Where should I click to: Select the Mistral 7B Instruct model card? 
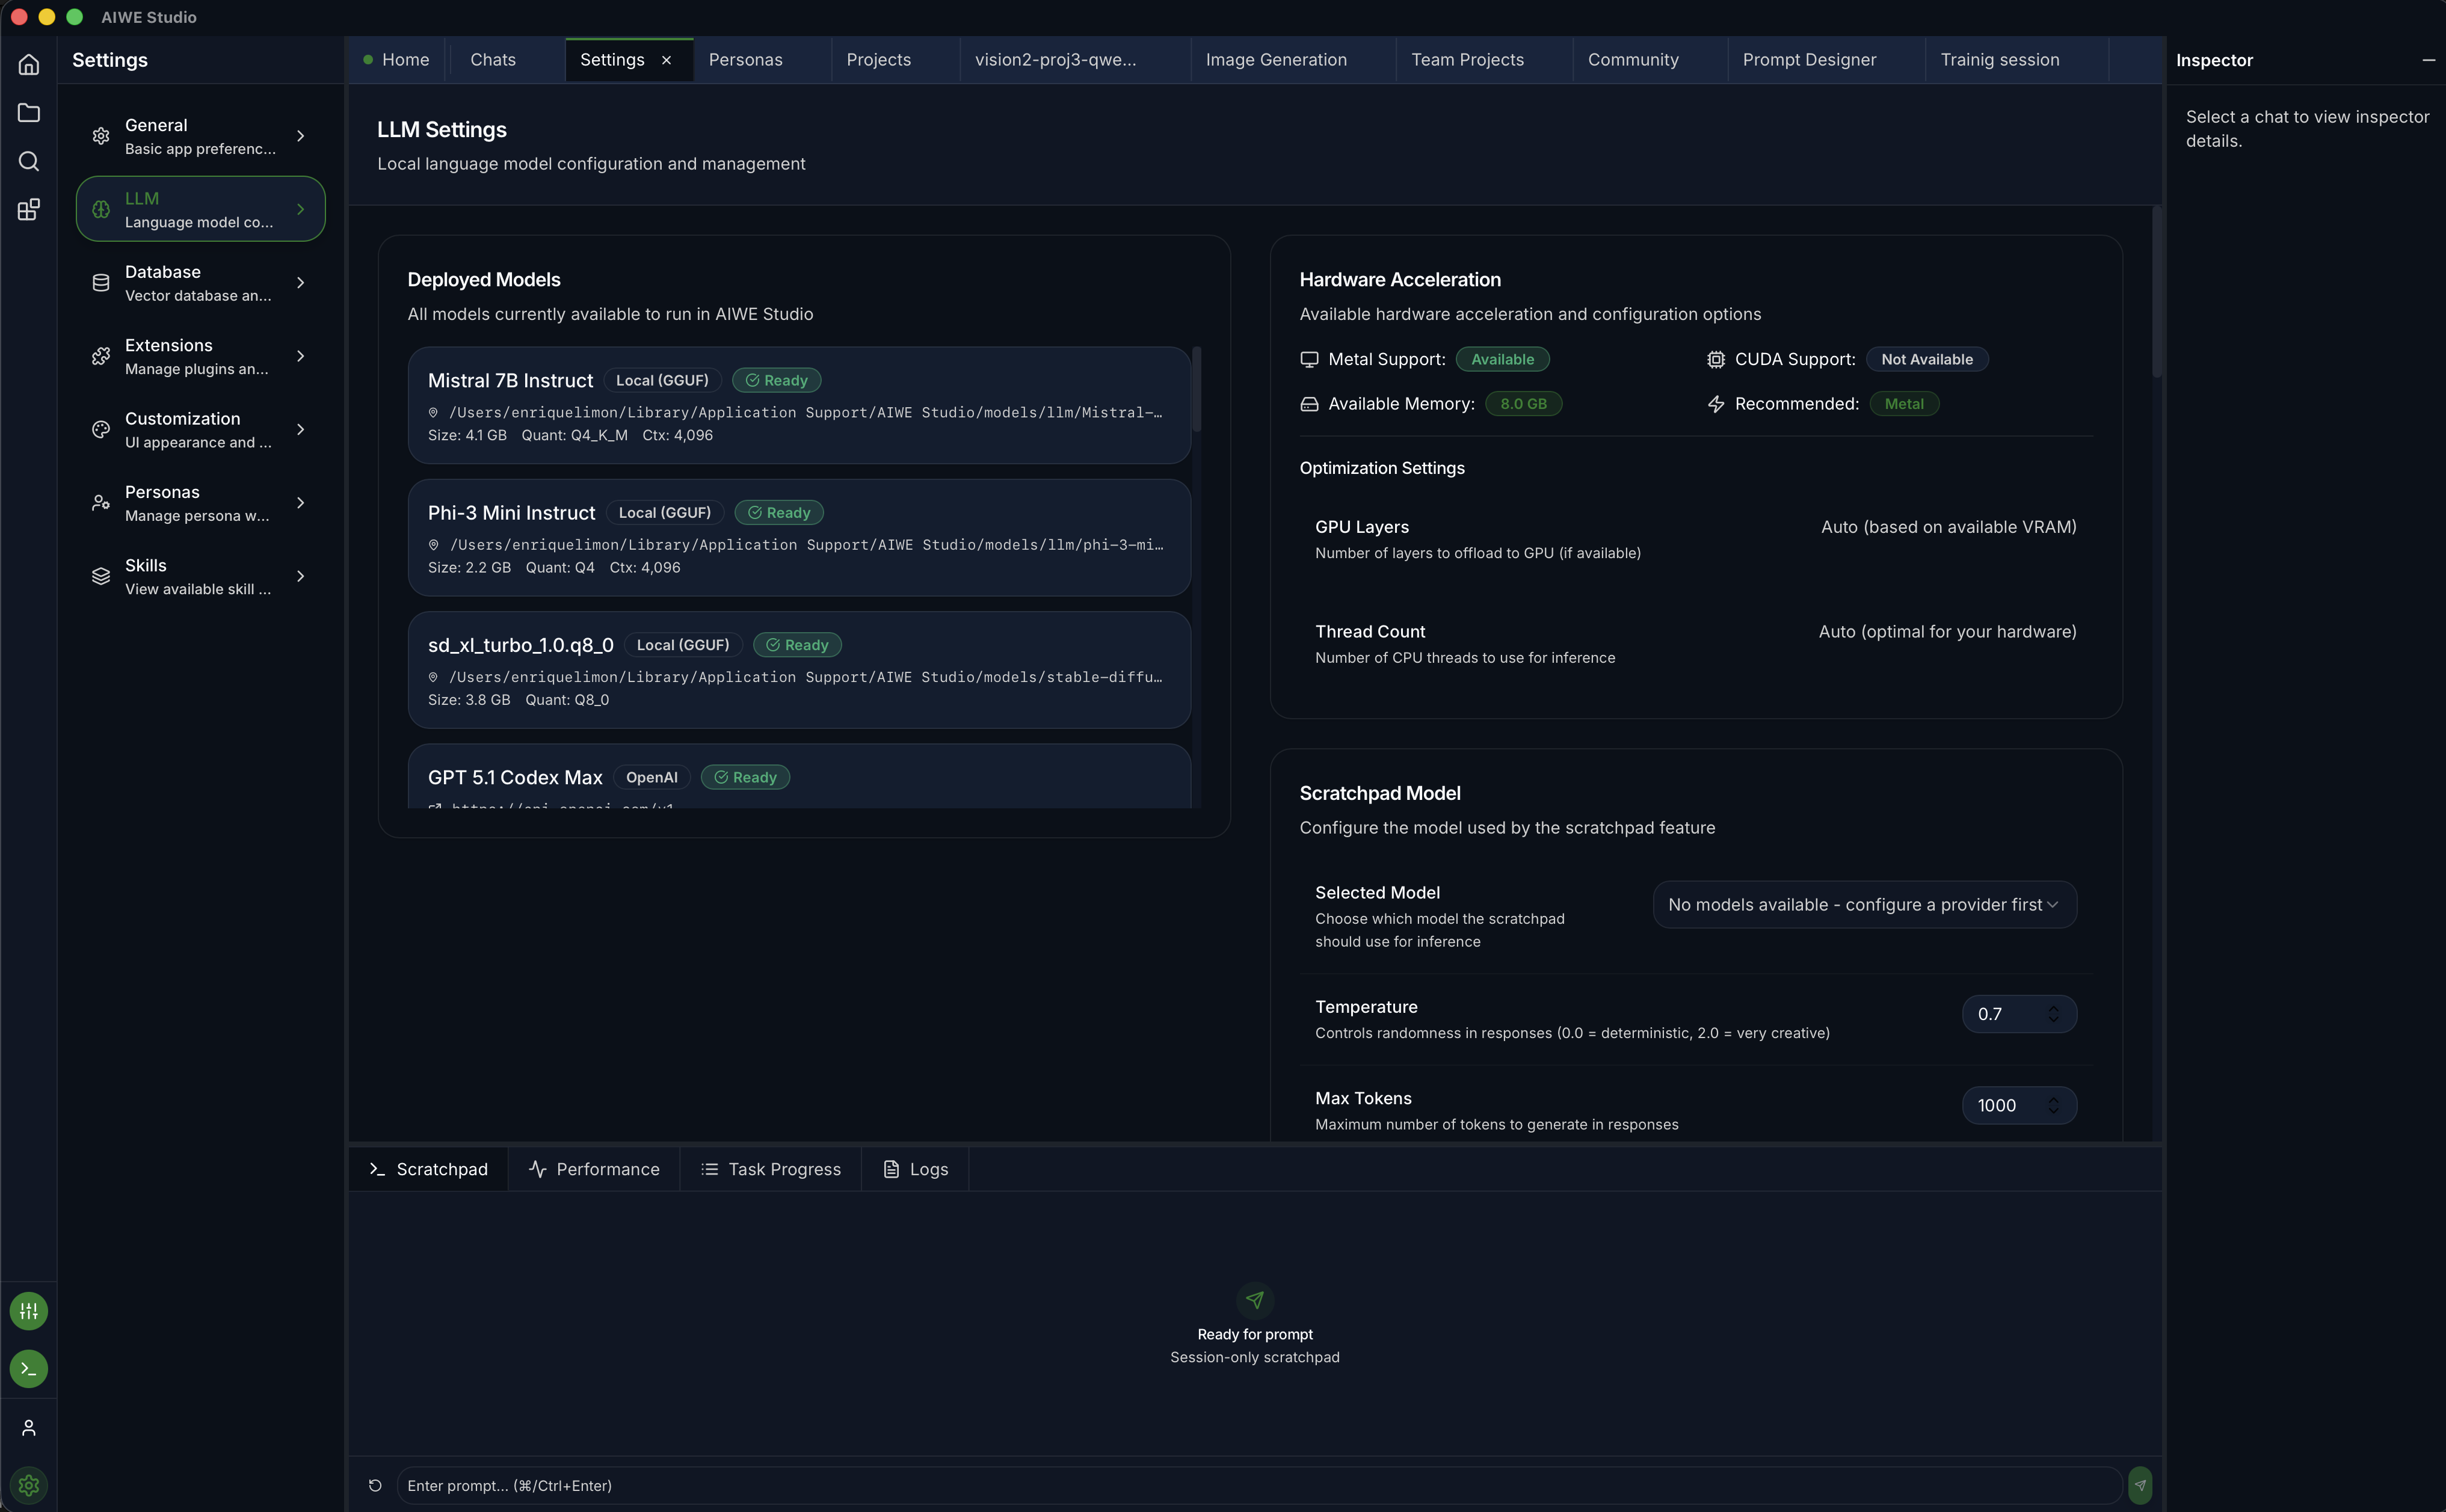click(799, 405)
